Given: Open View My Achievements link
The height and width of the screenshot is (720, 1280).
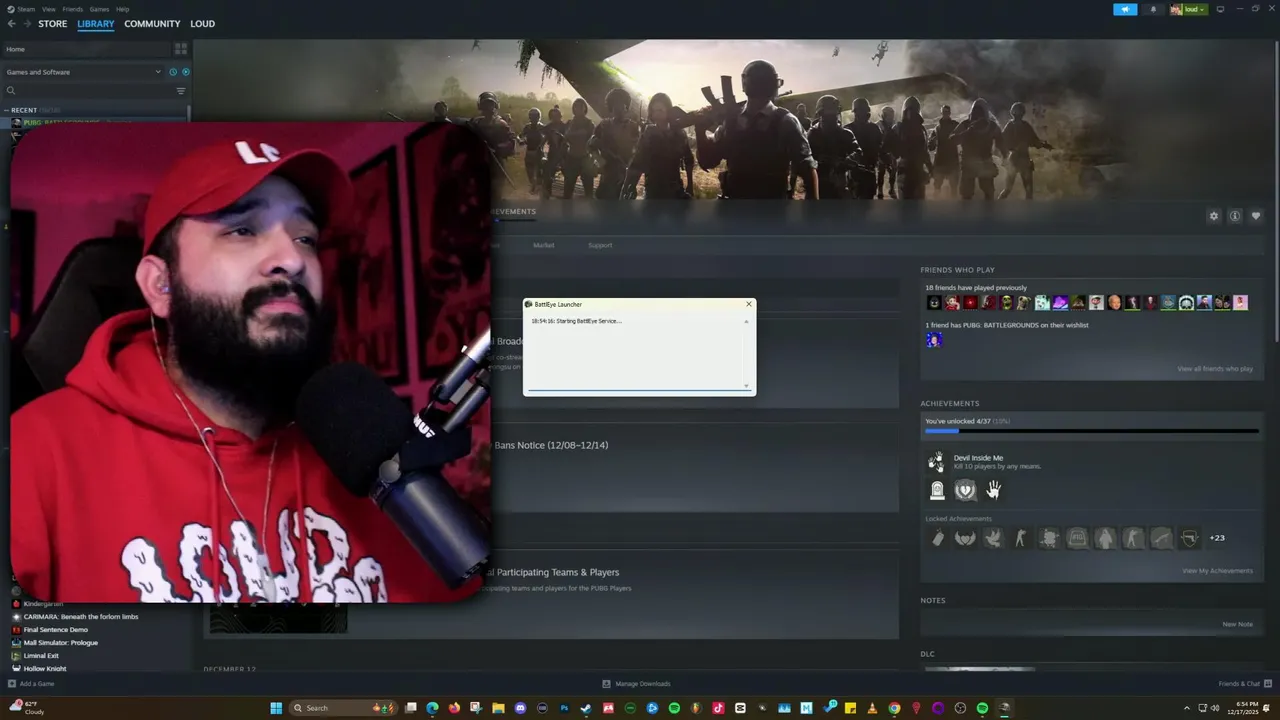Looking at the screenshot, I should tap(1217, 571).
